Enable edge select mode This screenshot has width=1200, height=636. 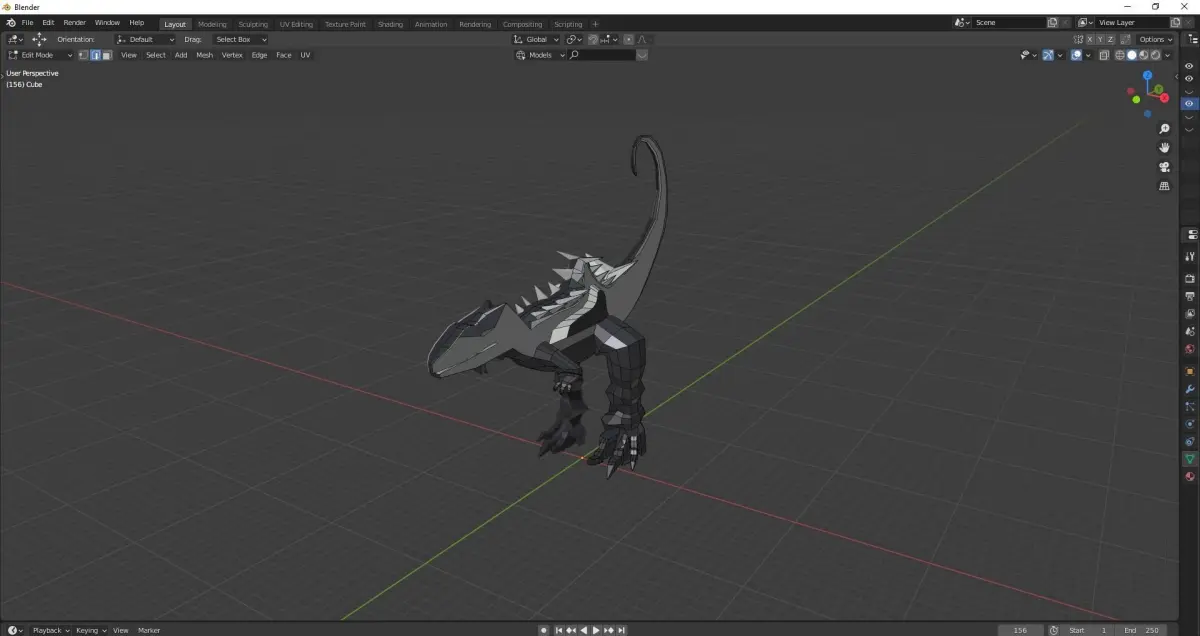coord(95,55)
